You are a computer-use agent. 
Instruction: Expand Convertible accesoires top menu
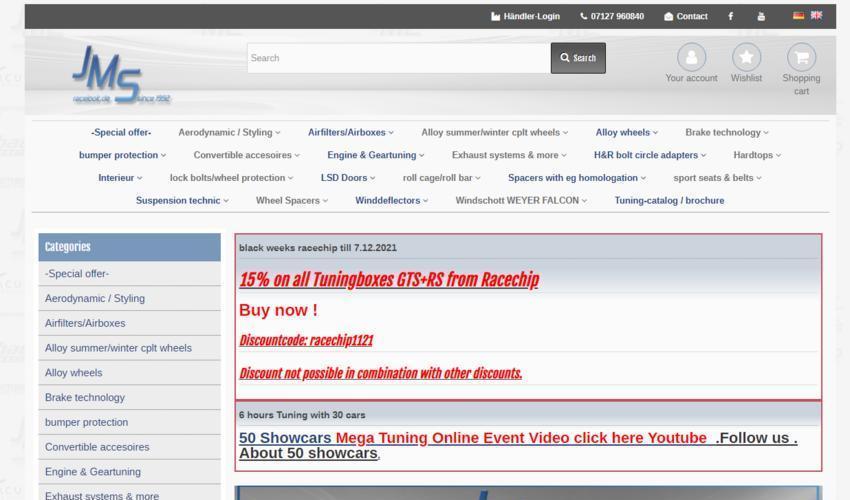click(247, 155)
